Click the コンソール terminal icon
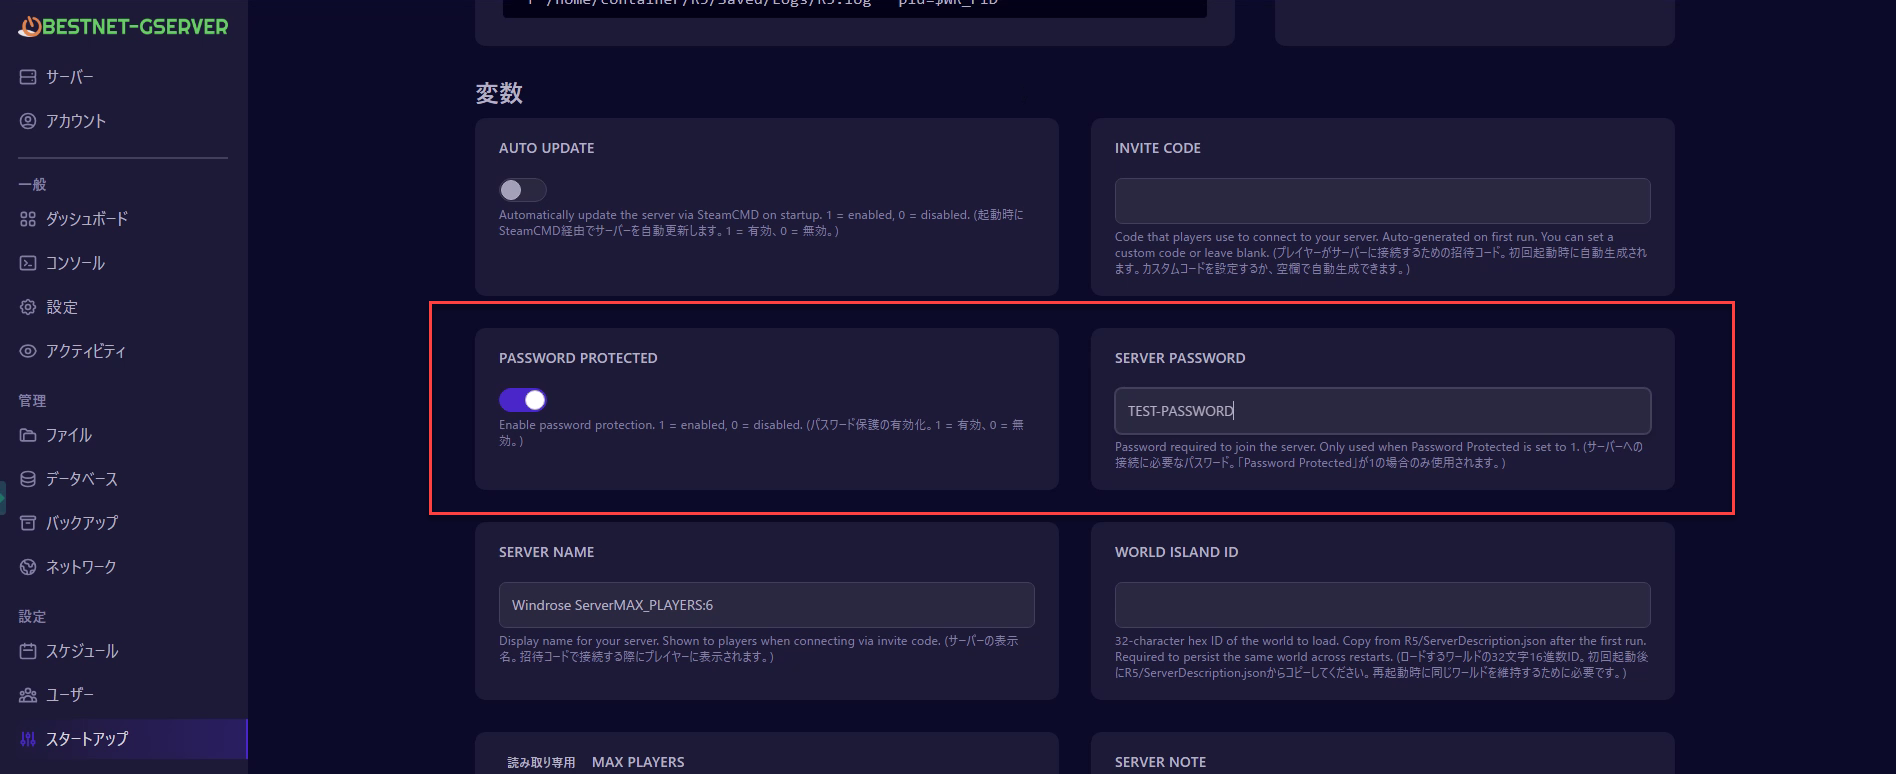 coord(28,263)
